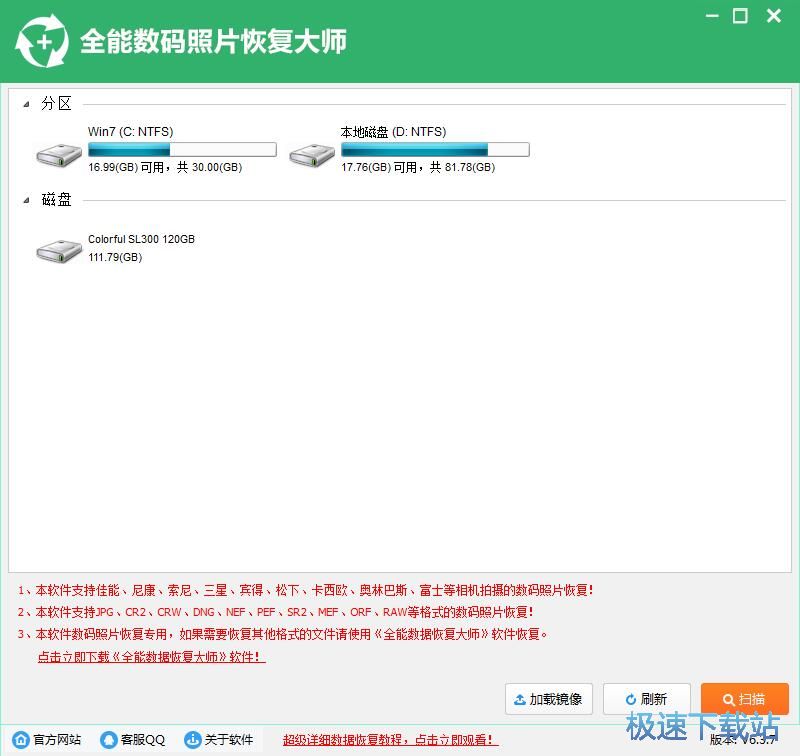Screen dimensions: 800x756
Task: Click the C: drive usage bar
Action: pyautogui.click(x=182, y=149)
